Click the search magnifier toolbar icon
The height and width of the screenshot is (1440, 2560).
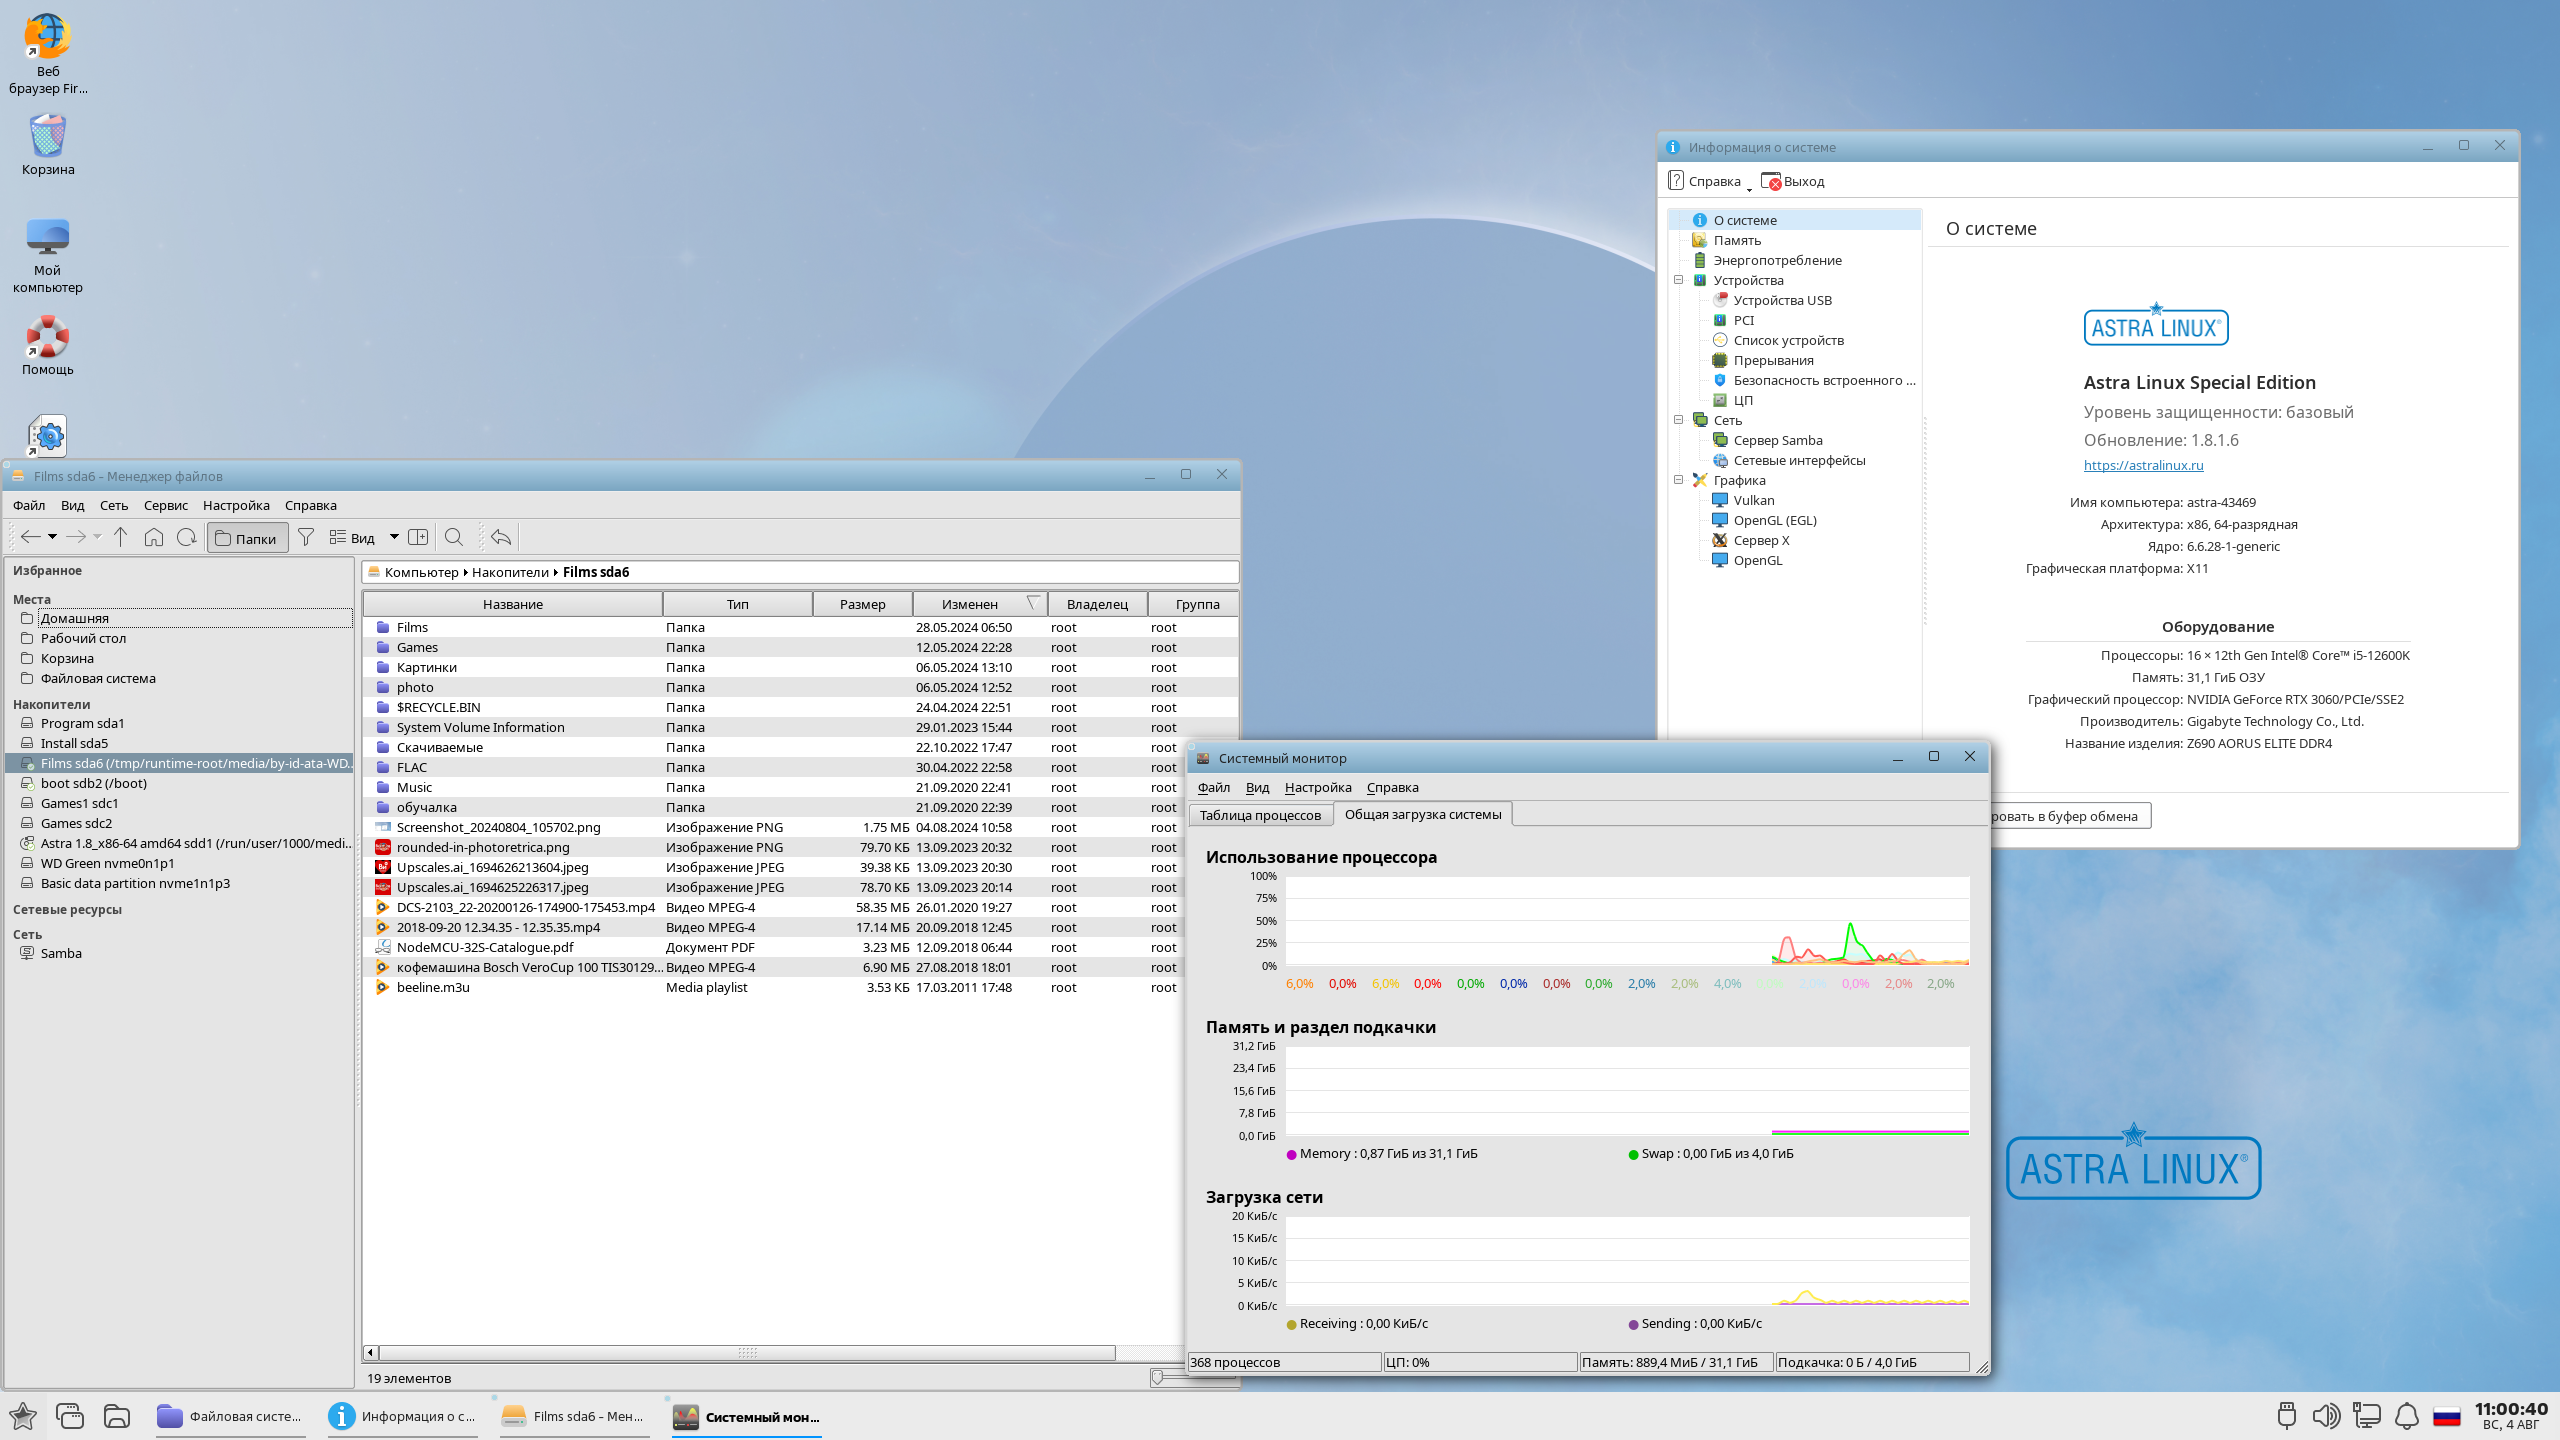coord(453,537)
